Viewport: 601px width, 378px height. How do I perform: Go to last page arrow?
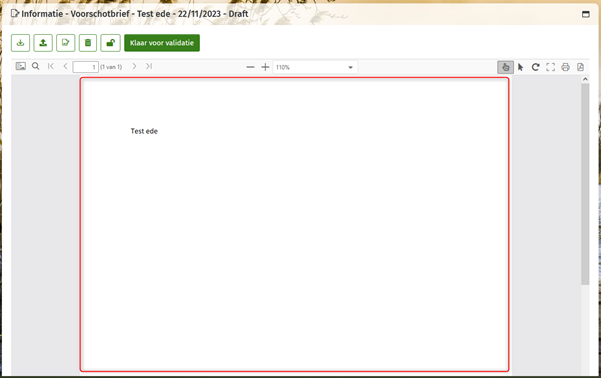coord(149,66)
